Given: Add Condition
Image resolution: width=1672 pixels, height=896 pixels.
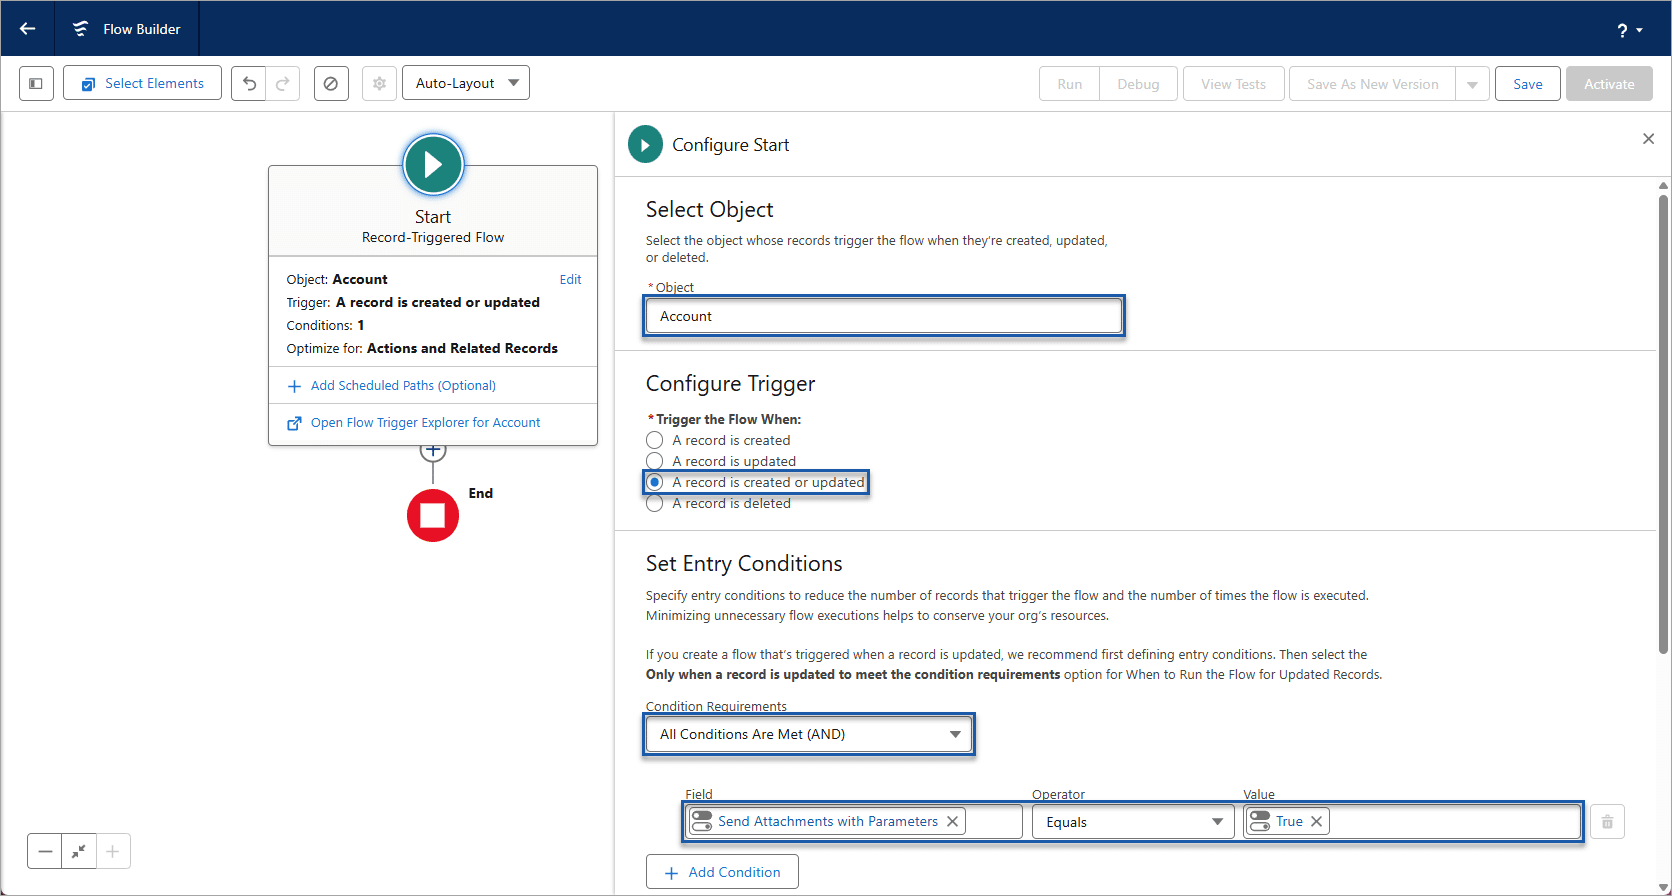Looking at the screenshot, I should tap(722, 872).
